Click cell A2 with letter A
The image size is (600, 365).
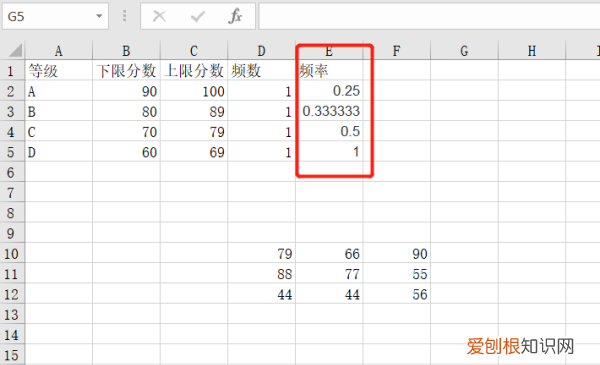point(59,91)
